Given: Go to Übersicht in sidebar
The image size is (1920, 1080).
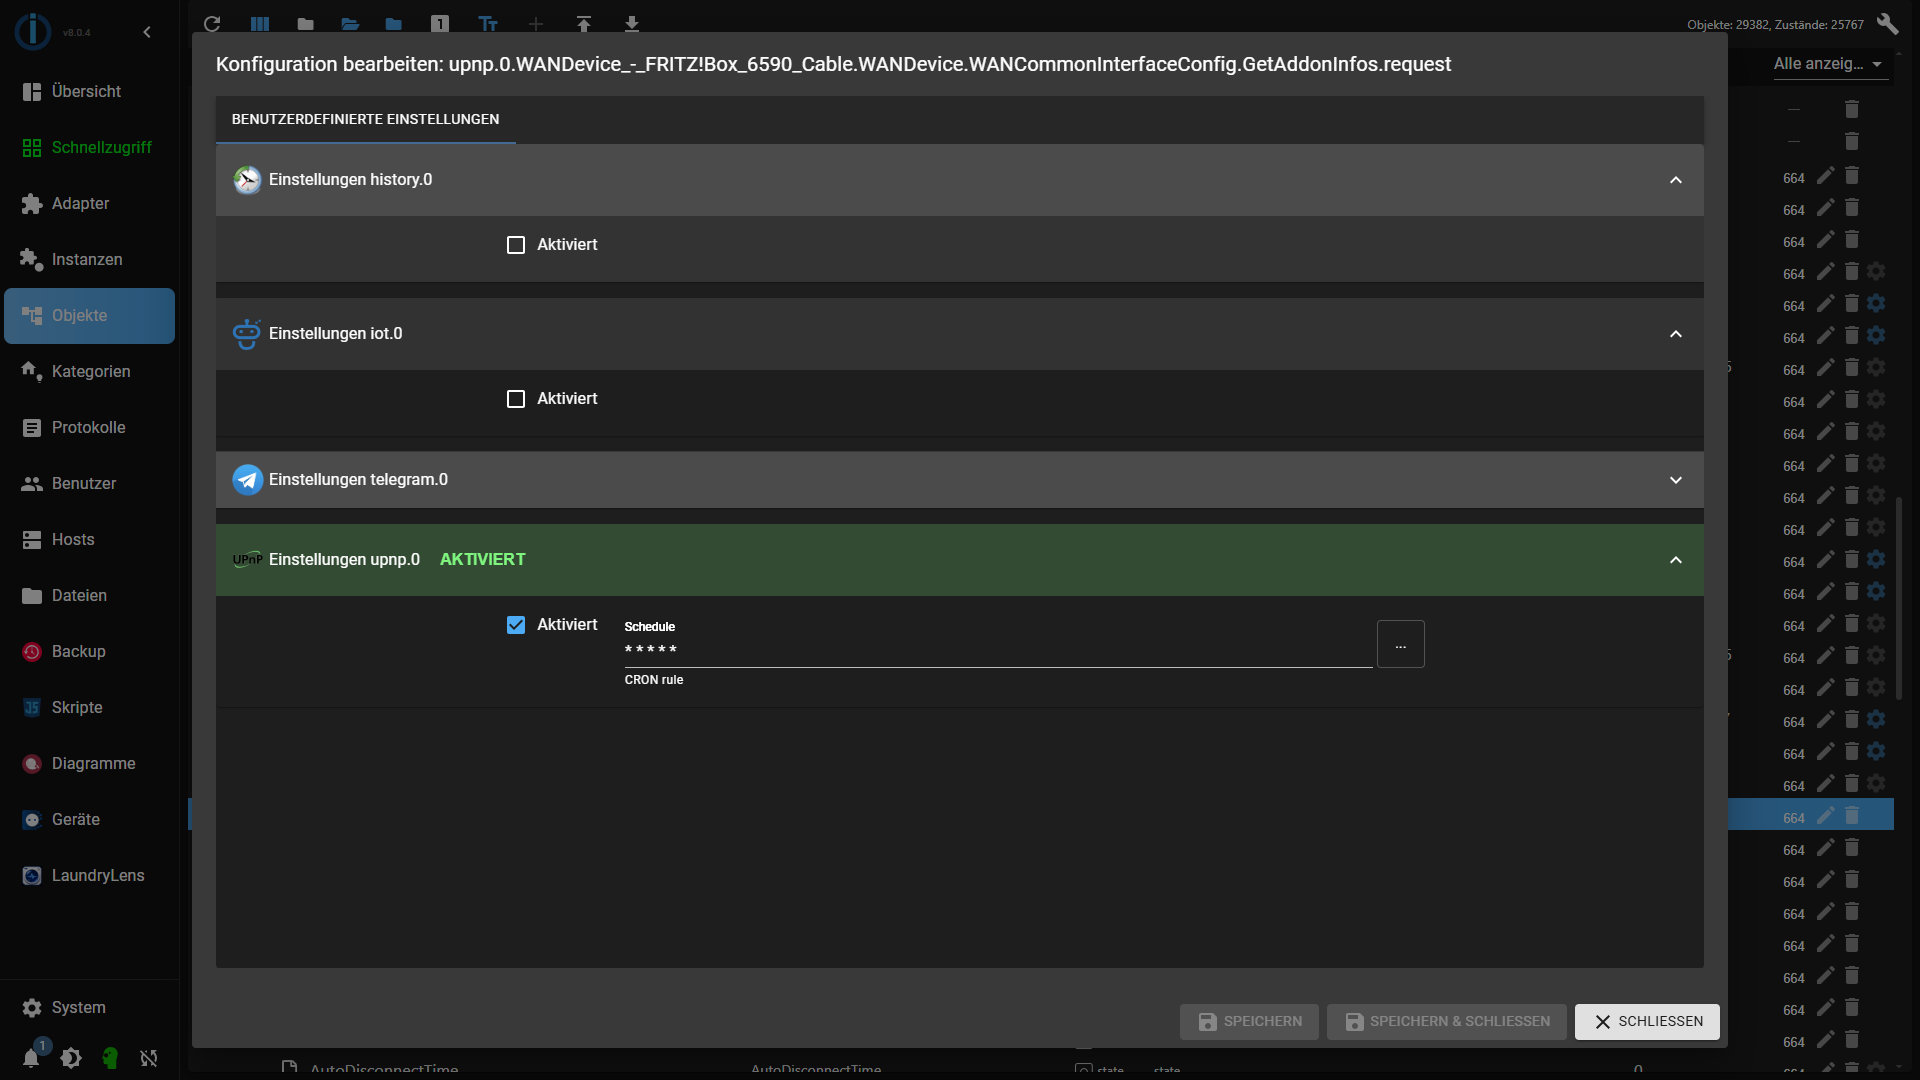Looking at the screenshot, I should (x=89, y=91).
